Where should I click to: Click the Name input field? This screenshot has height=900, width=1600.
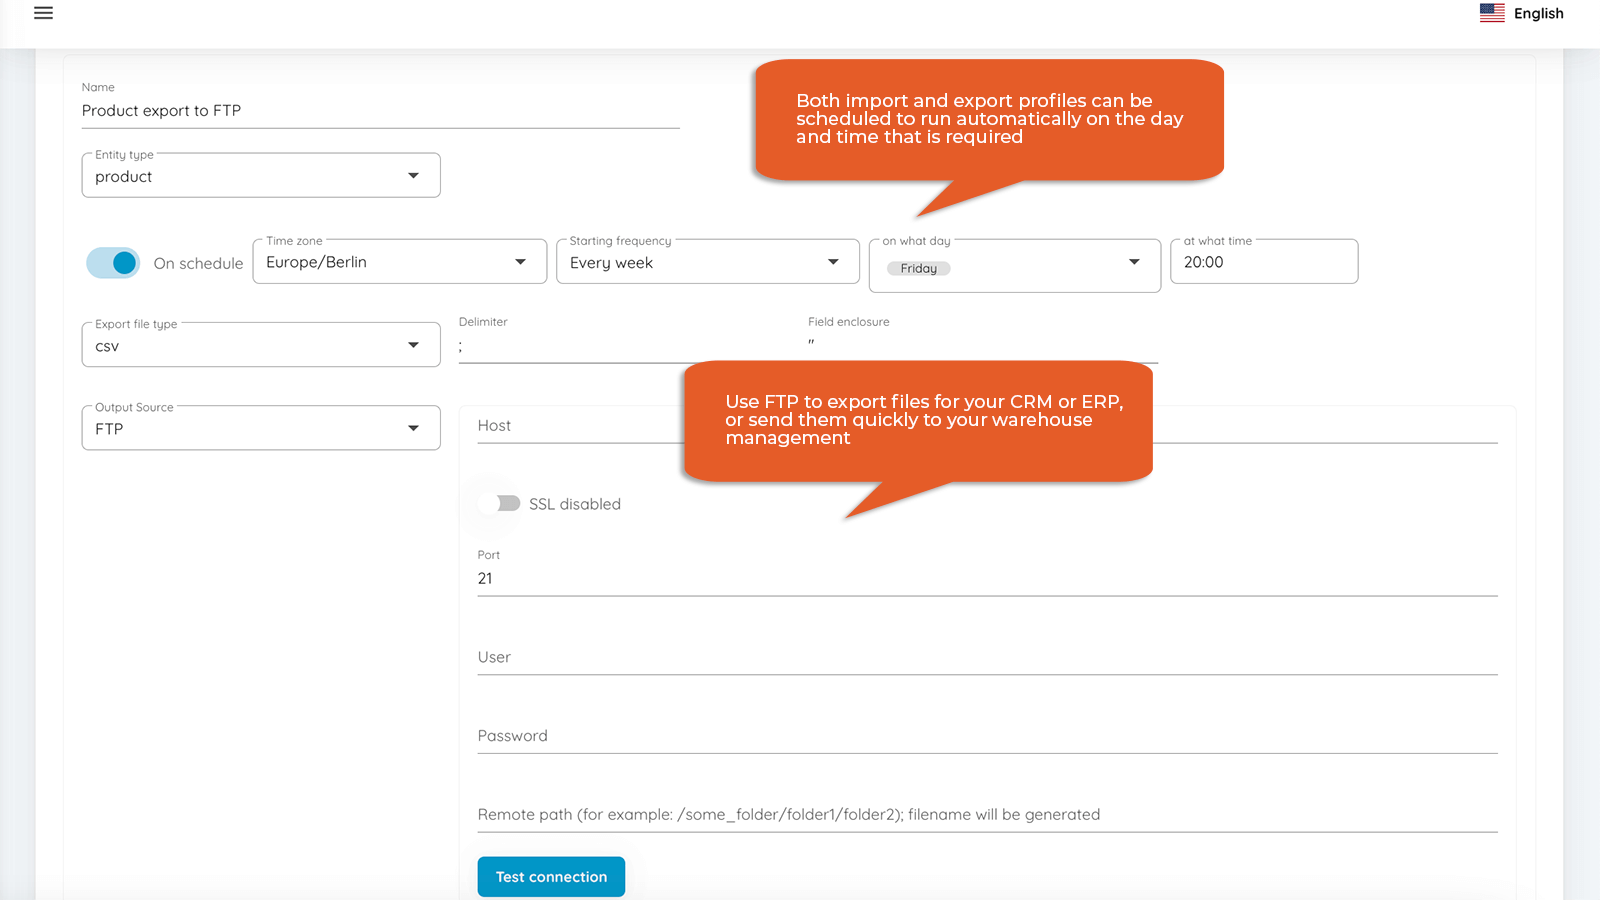(x=380, y=111)
